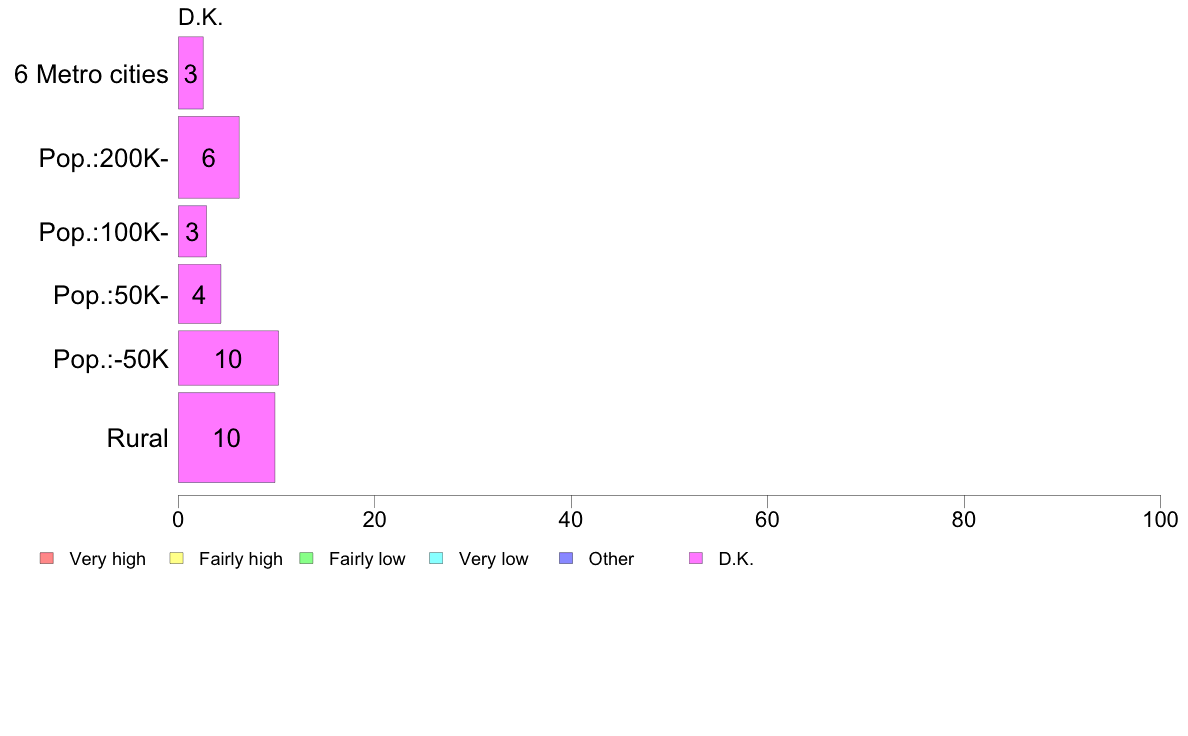
Task: Click the 6 Metro cities axis label
Action: click(x=91, y=74)
